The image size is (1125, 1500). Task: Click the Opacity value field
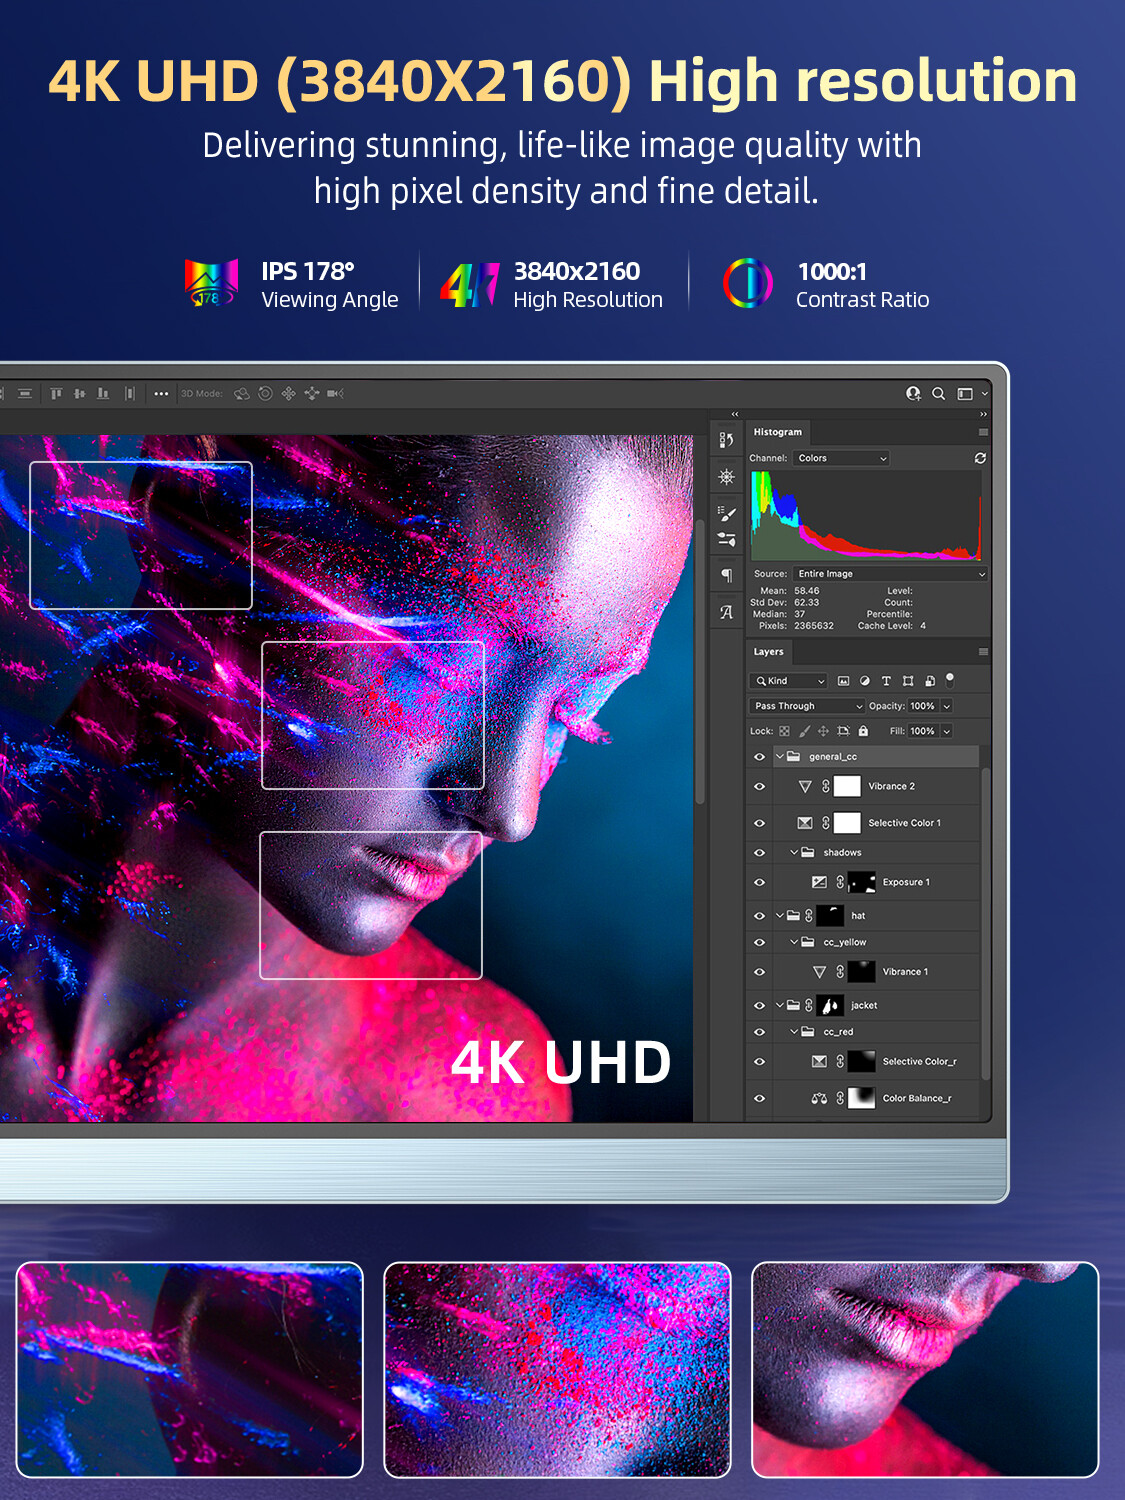[x=922, y=706]
